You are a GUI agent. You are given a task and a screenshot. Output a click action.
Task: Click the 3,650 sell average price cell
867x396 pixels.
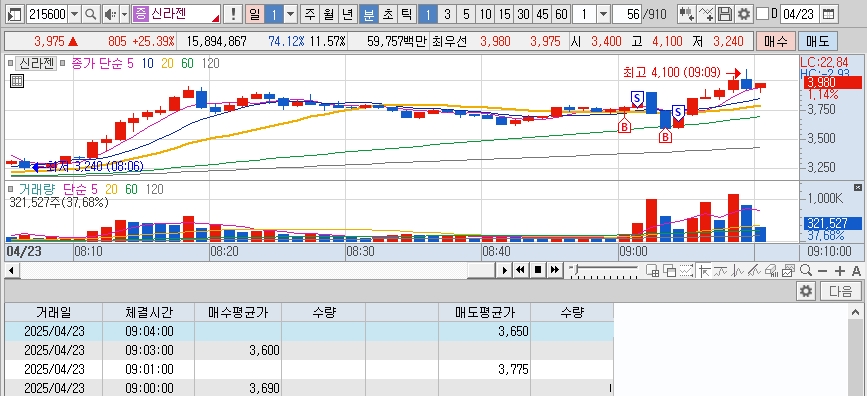tap(484, 331)
